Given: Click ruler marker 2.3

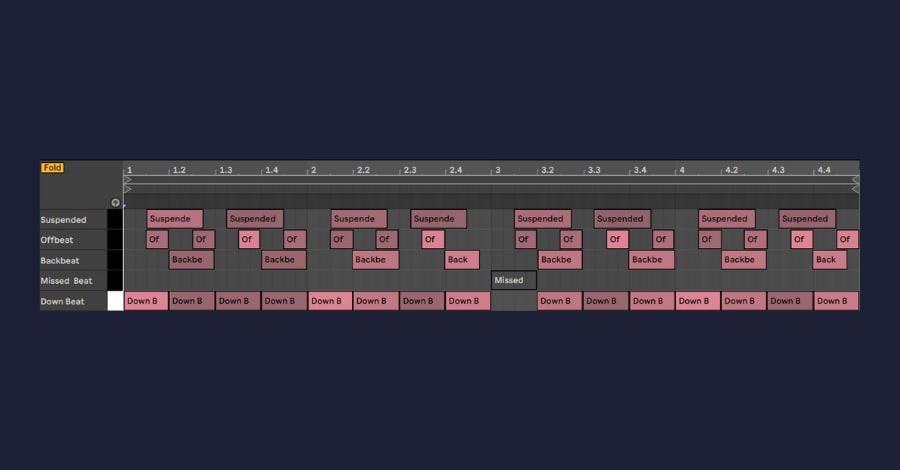Looking at the screenshot, I should pyautogui.click(x=410, y=170).
